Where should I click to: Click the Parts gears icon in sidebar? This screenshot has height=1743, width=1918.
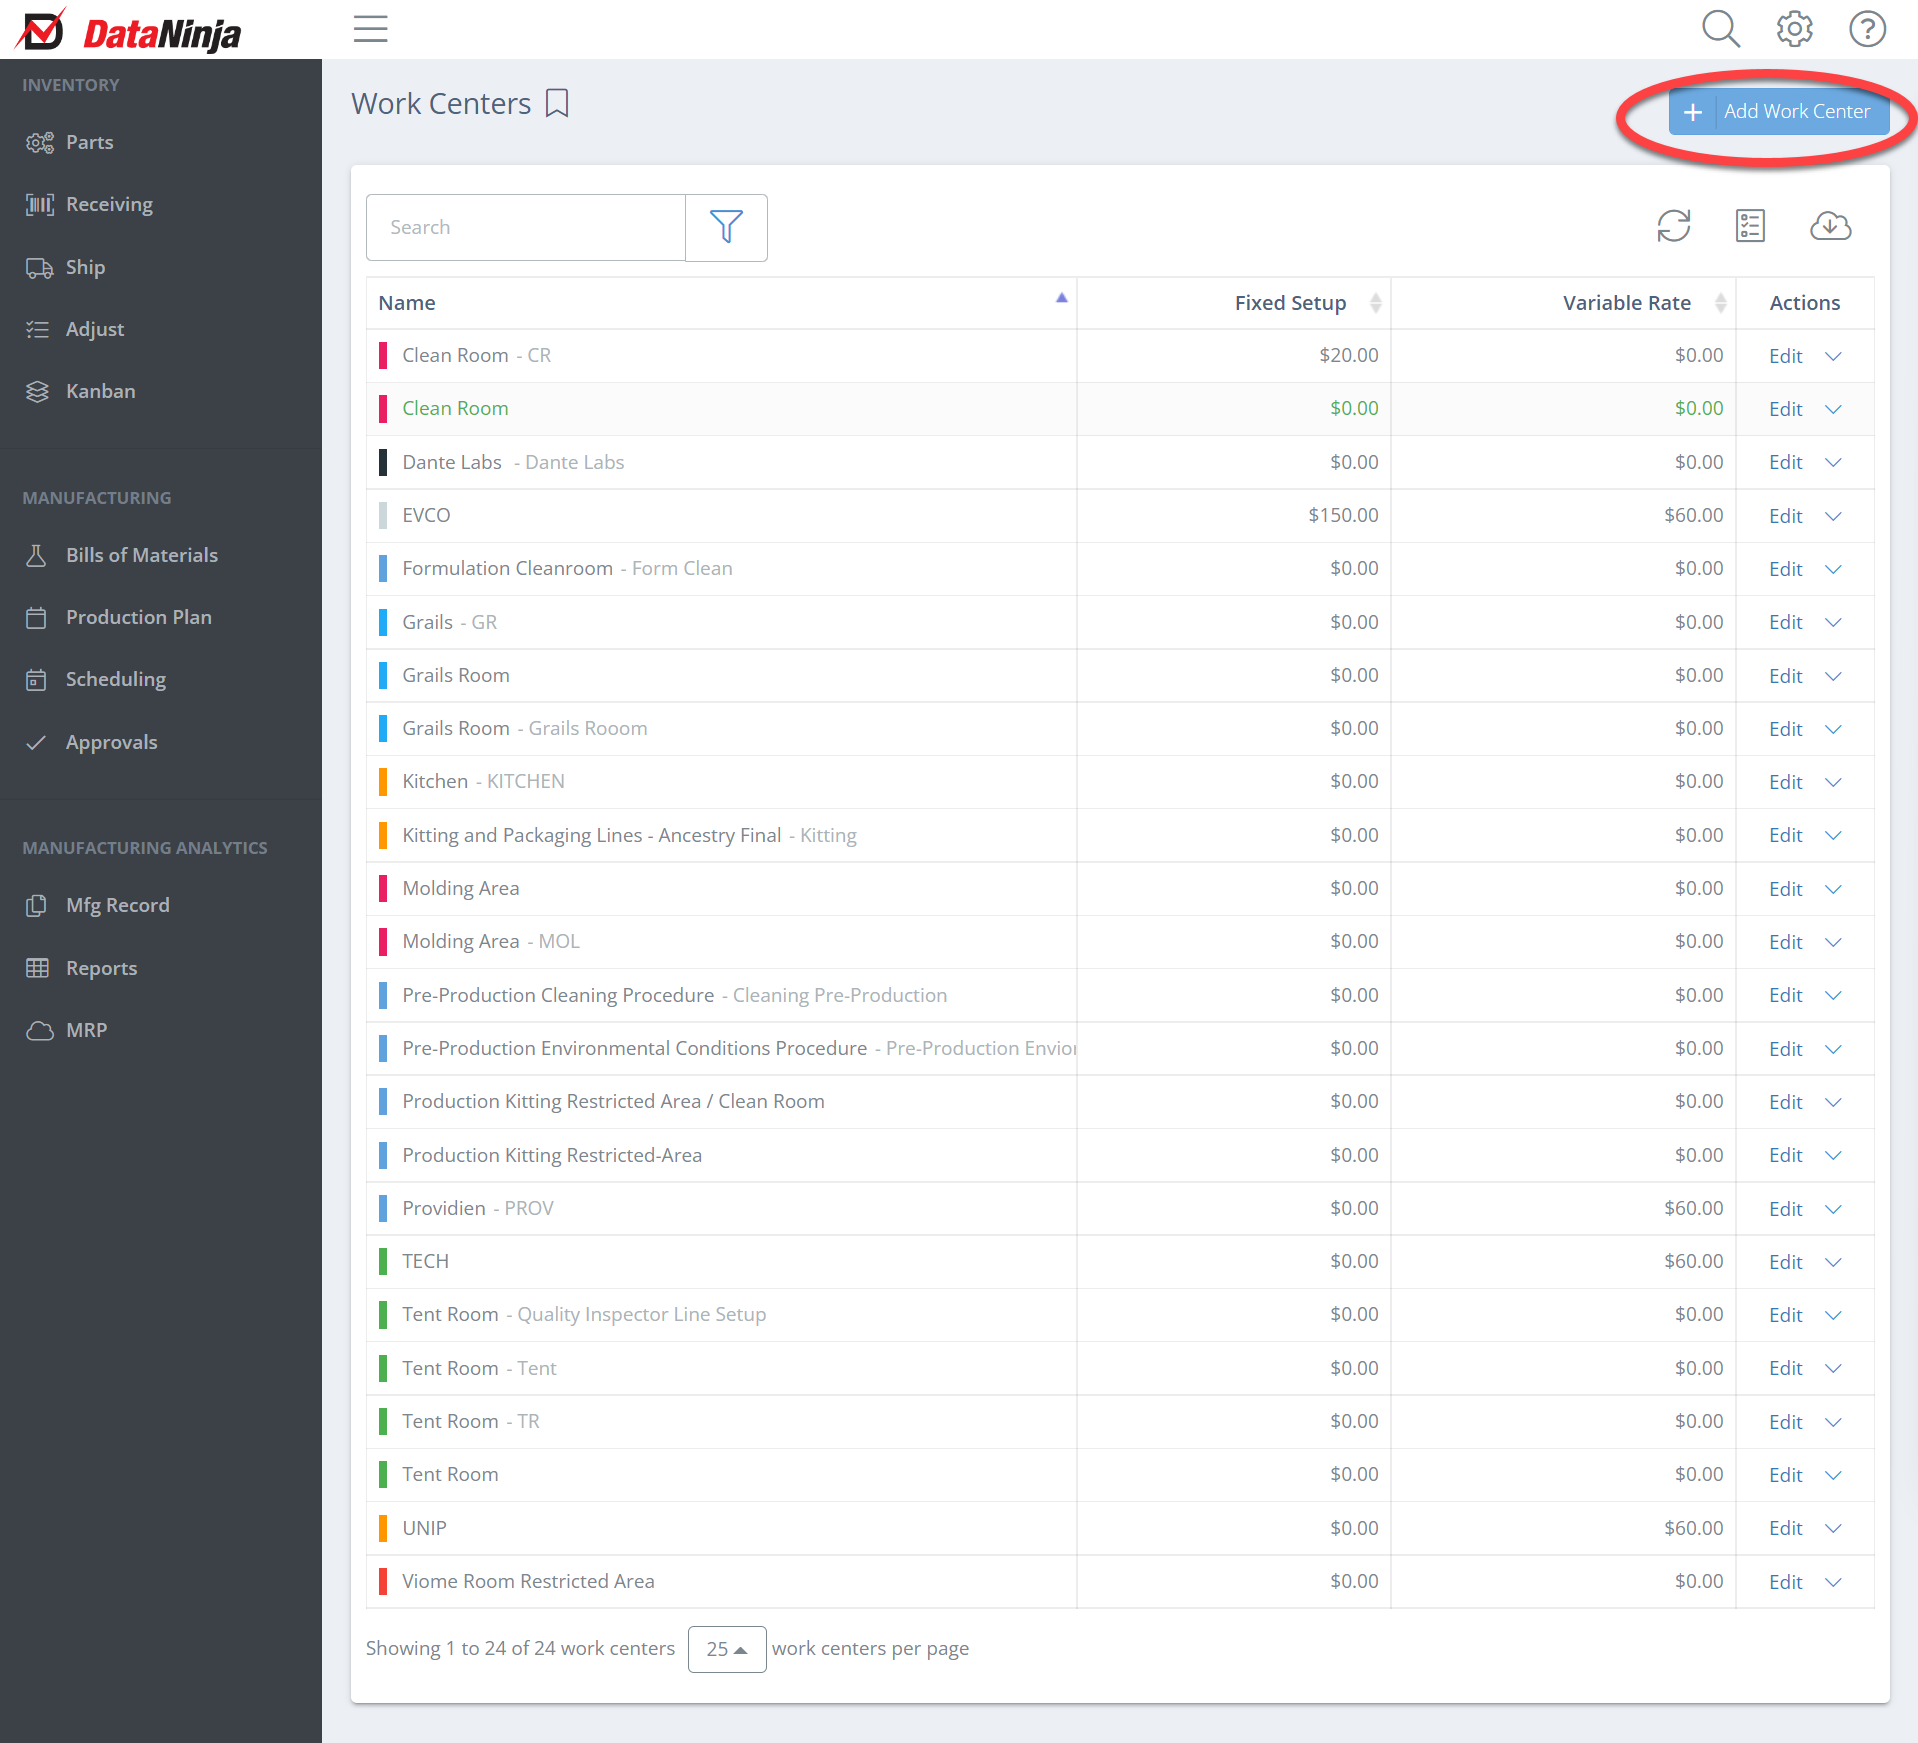39,142
